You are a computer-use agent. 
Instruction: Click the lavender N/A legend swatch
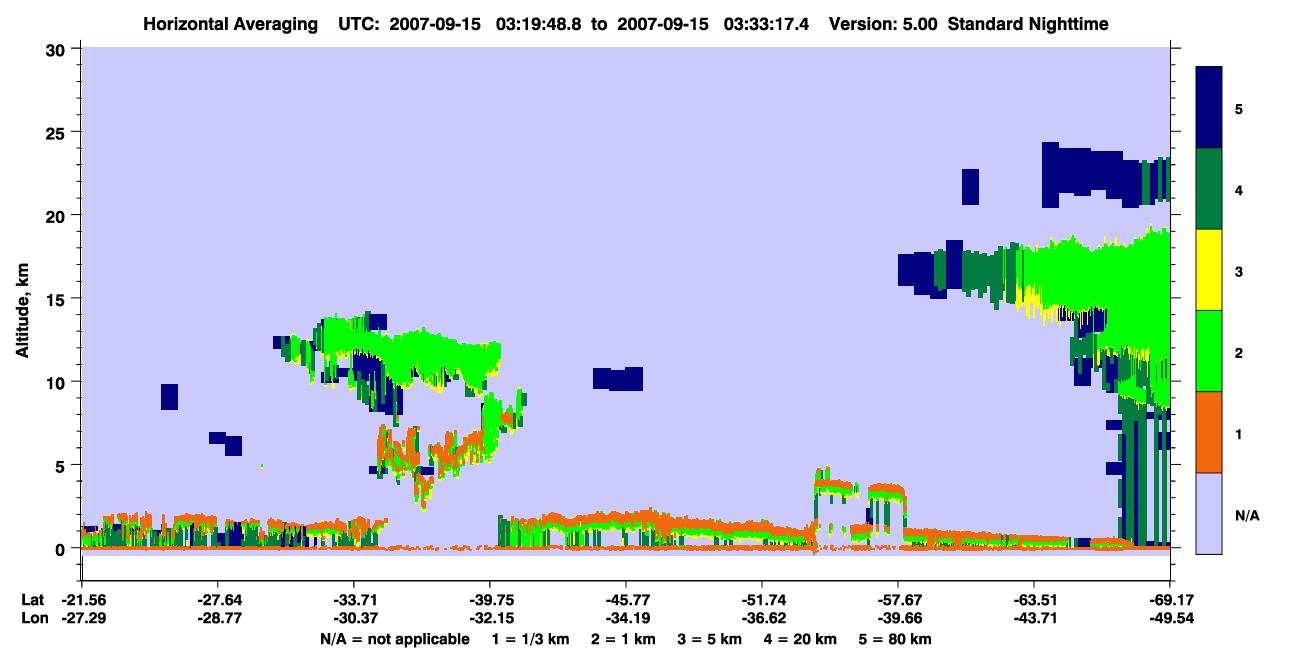click(1209, 513)
